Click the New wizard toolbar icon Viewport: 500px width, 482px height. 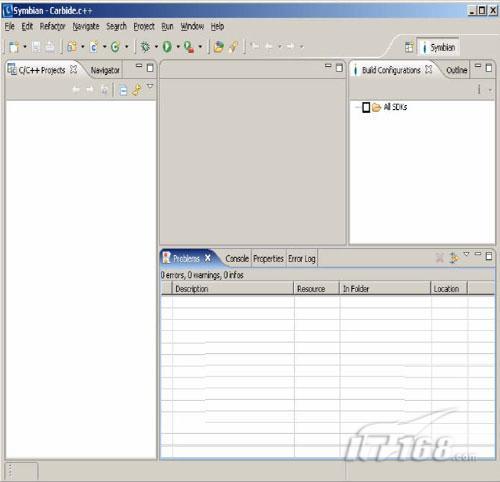(x=14, y=47)
